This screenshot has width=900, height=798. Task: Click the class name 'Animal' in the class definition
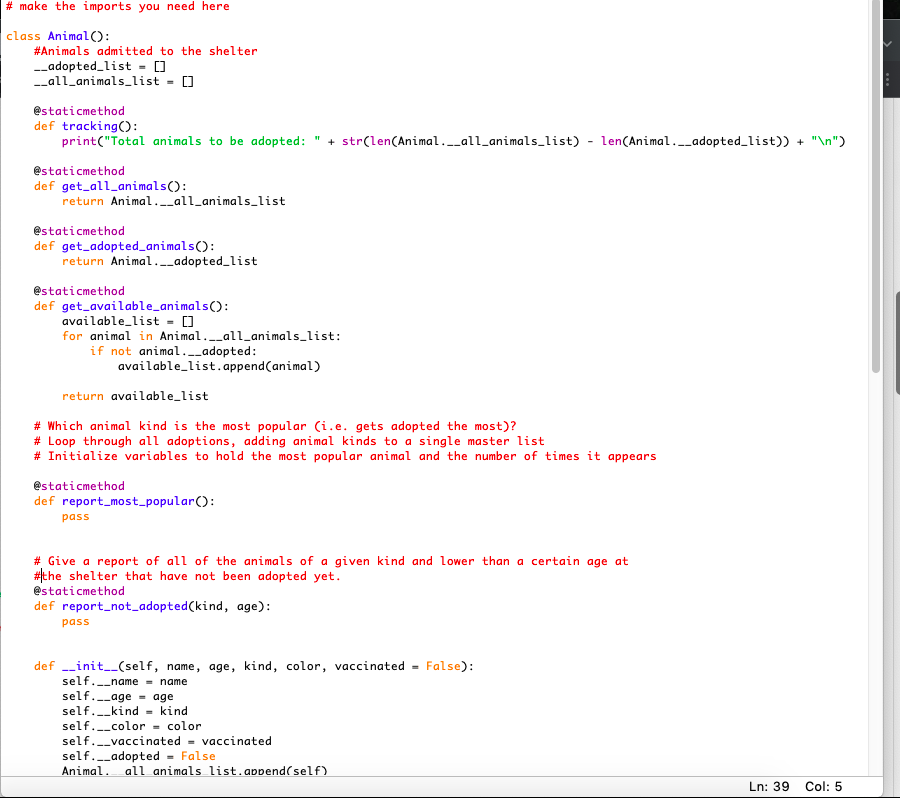click(x=68, y=36)
